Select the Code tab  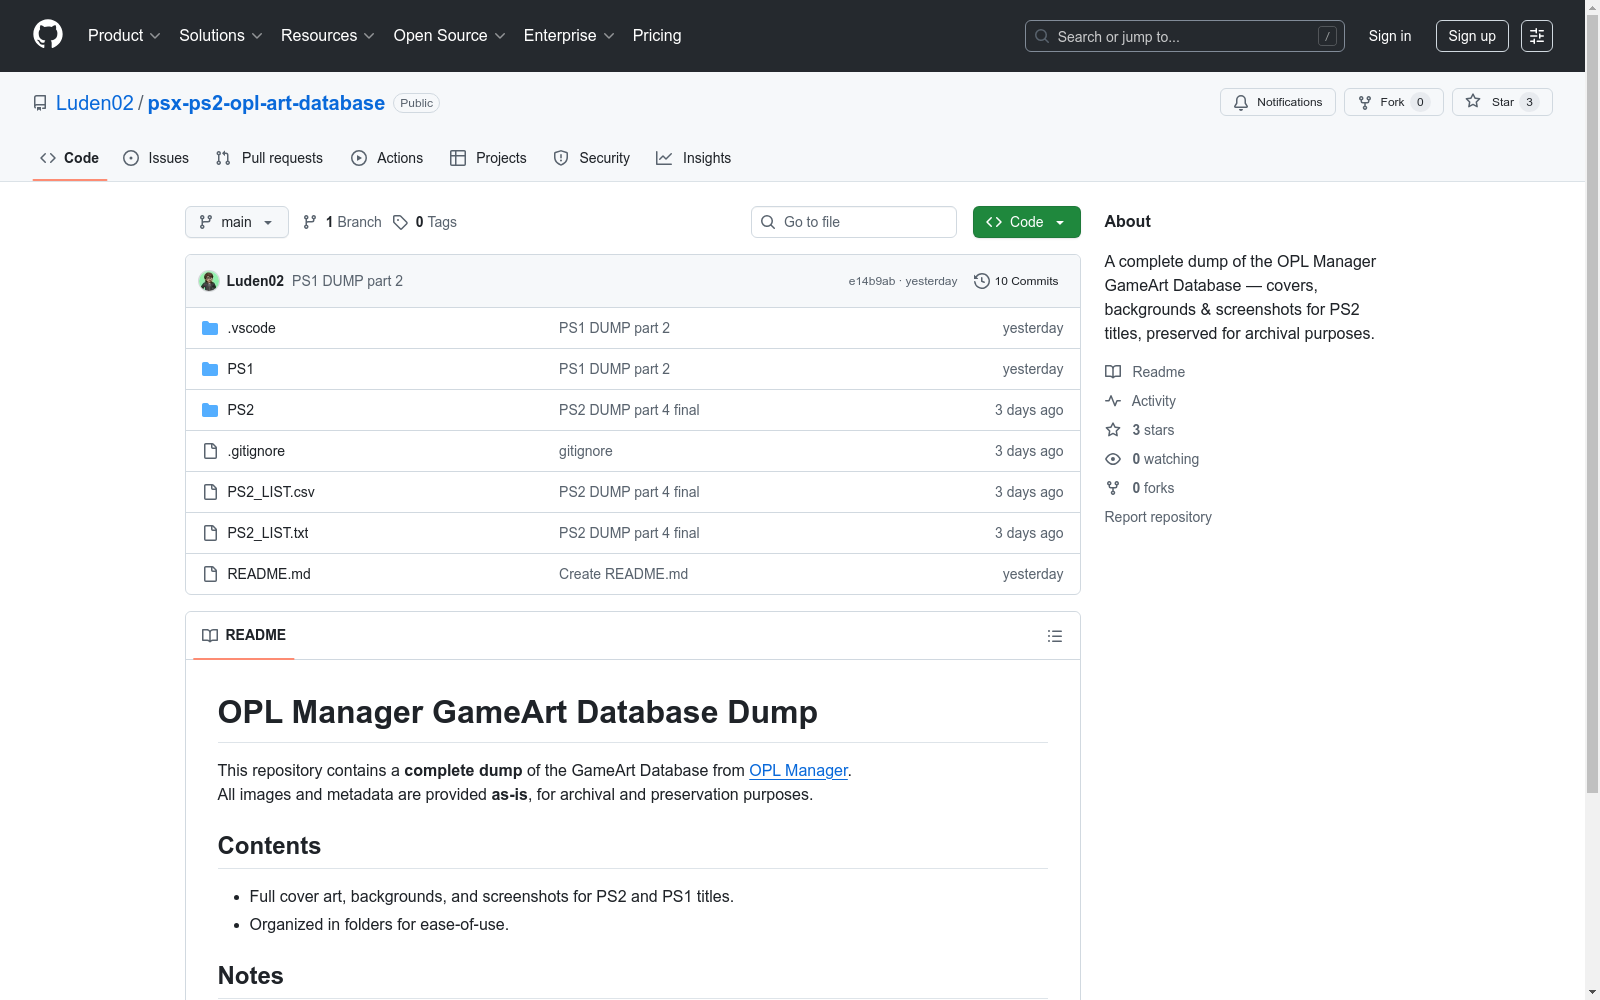(x=70, y=158)
